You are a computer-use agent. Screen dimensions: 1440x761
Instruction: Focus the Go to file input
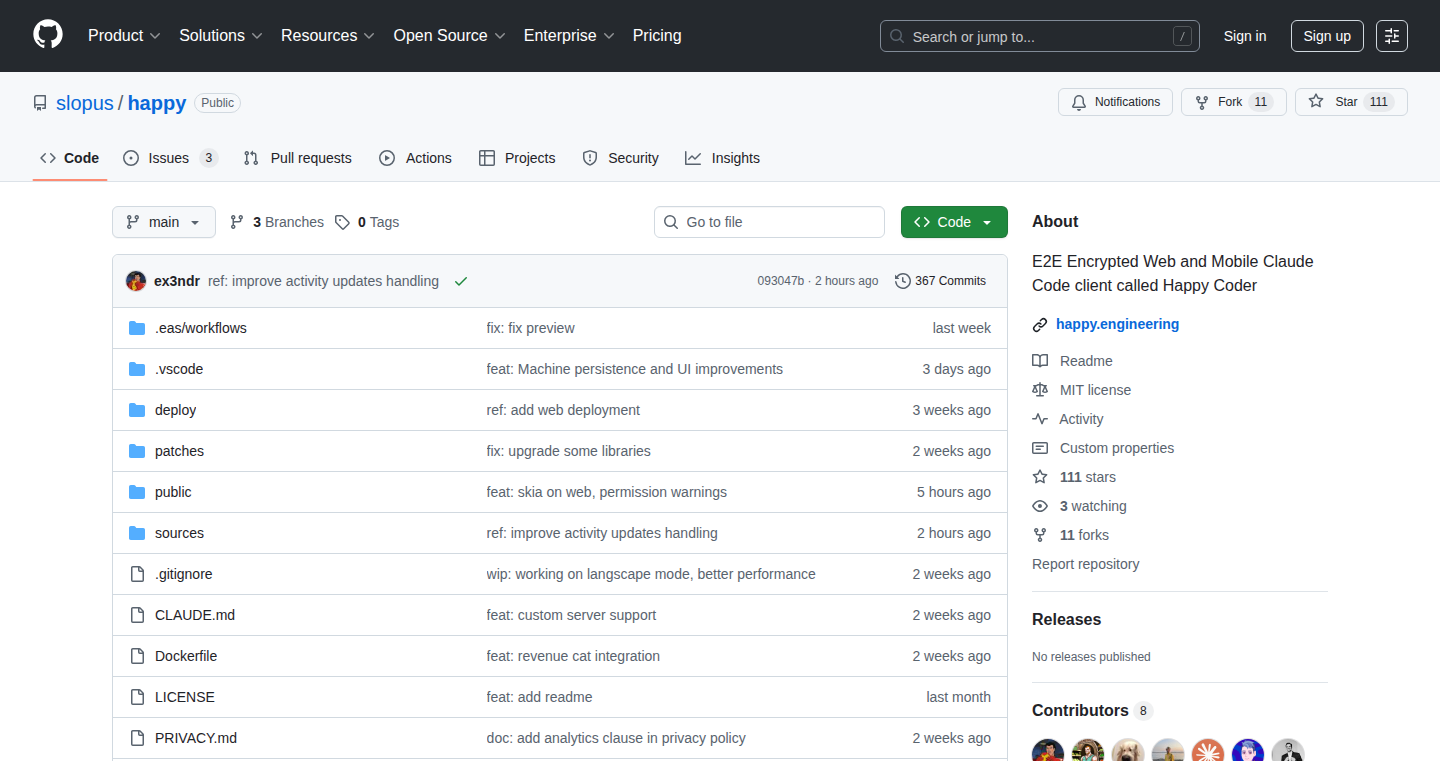[x=769, y=222]
